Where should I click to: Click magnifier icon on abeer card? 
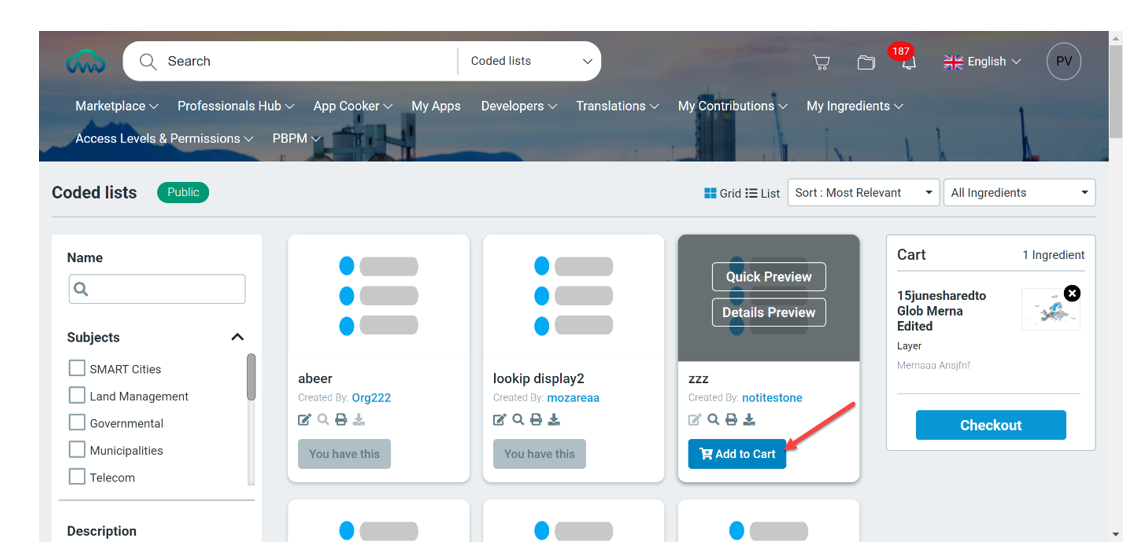pyautogui.click(x=323, y=419)
